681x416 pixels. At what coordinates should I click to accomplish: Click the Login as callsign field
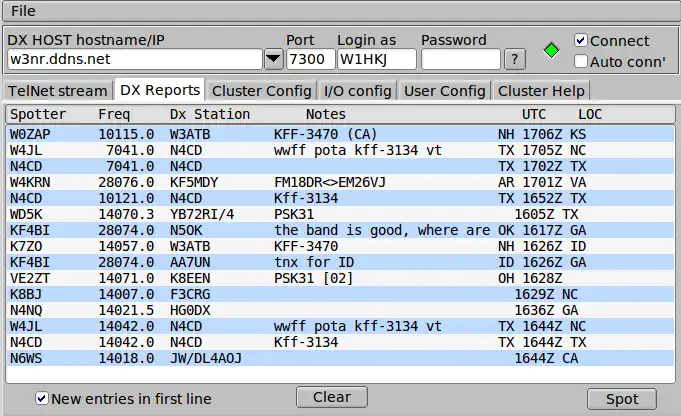(376, 59)
